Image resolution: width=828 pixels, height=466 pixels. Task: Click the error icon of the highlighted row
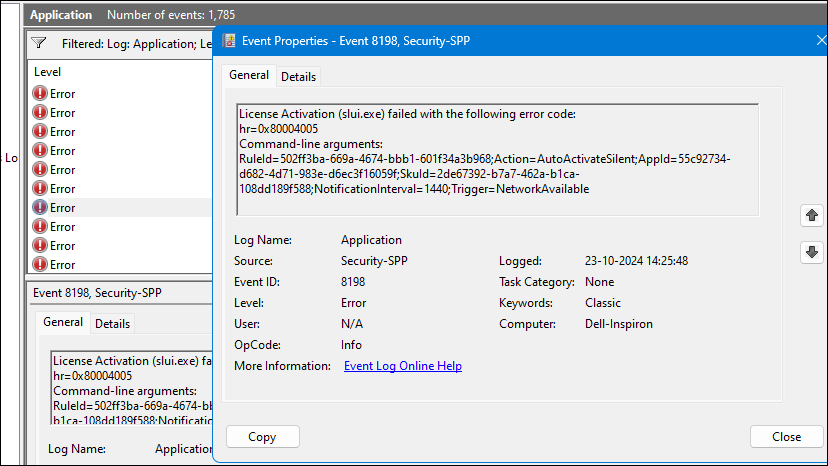[40, 208]
